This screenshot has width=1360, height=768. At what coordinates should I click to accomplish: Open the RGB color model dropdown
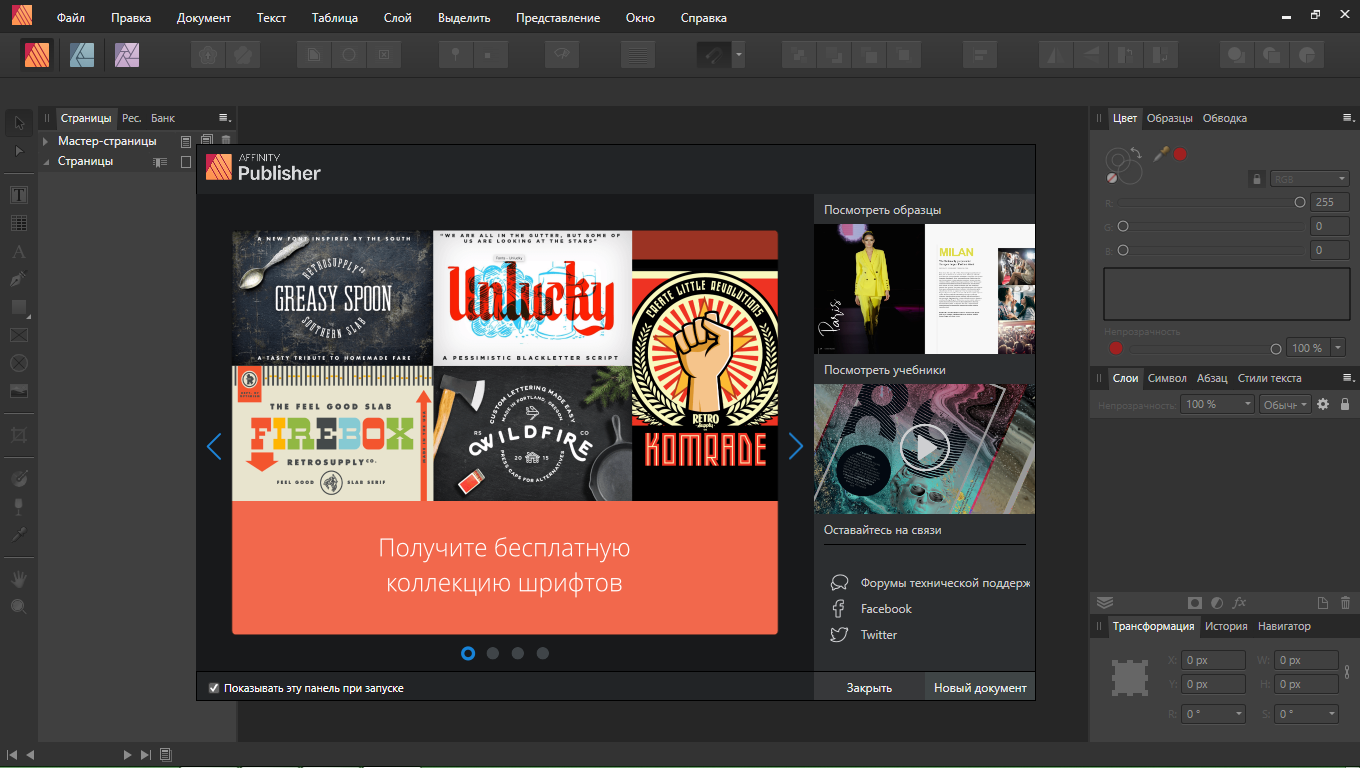[1309, 179]
